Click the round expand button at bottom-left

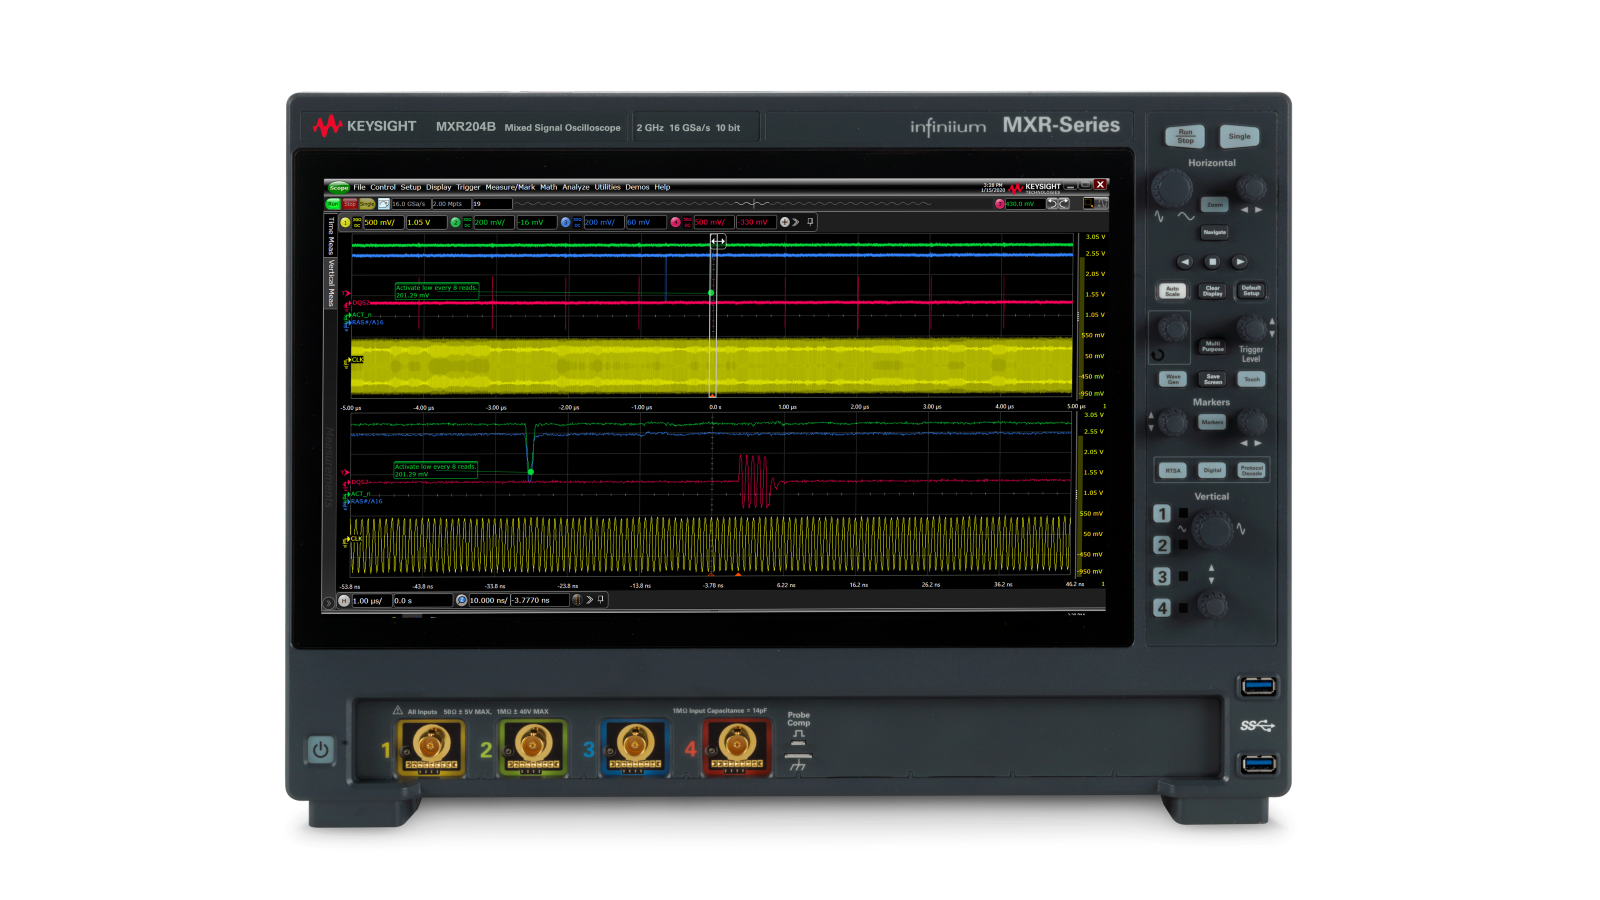[328, 603]
